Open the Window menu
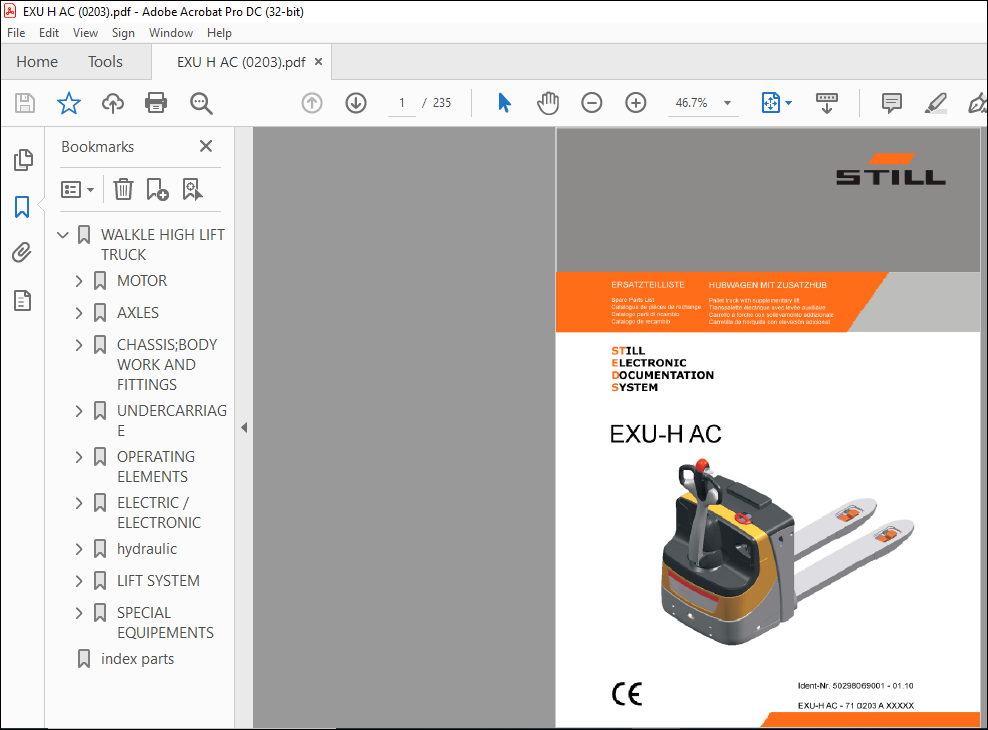Screen dimensions: 988x730 point(171,33)
